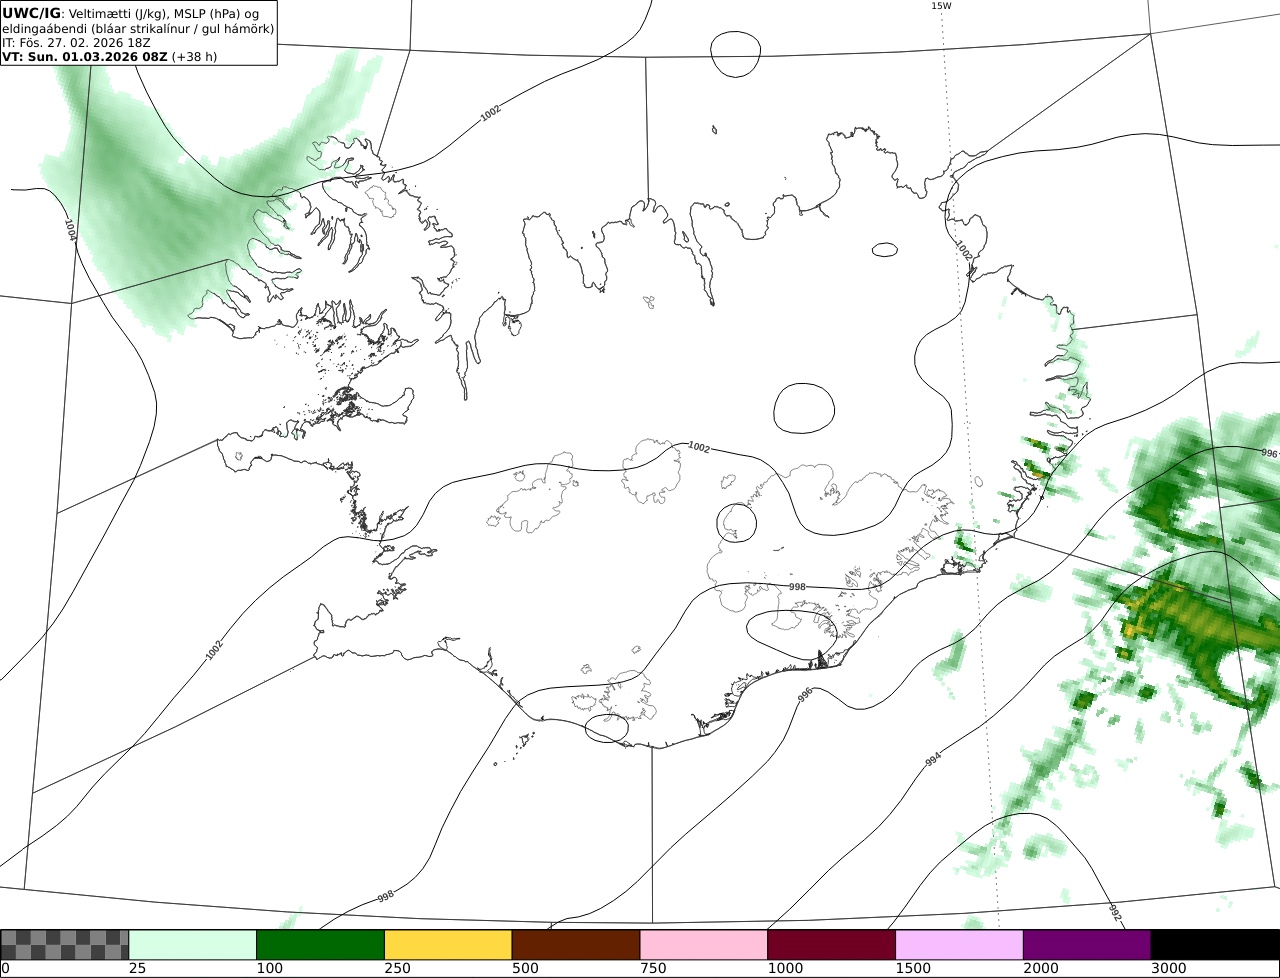Click the legend value "250"
Viewport: 1280px width, 978px height.
(396, 969)
